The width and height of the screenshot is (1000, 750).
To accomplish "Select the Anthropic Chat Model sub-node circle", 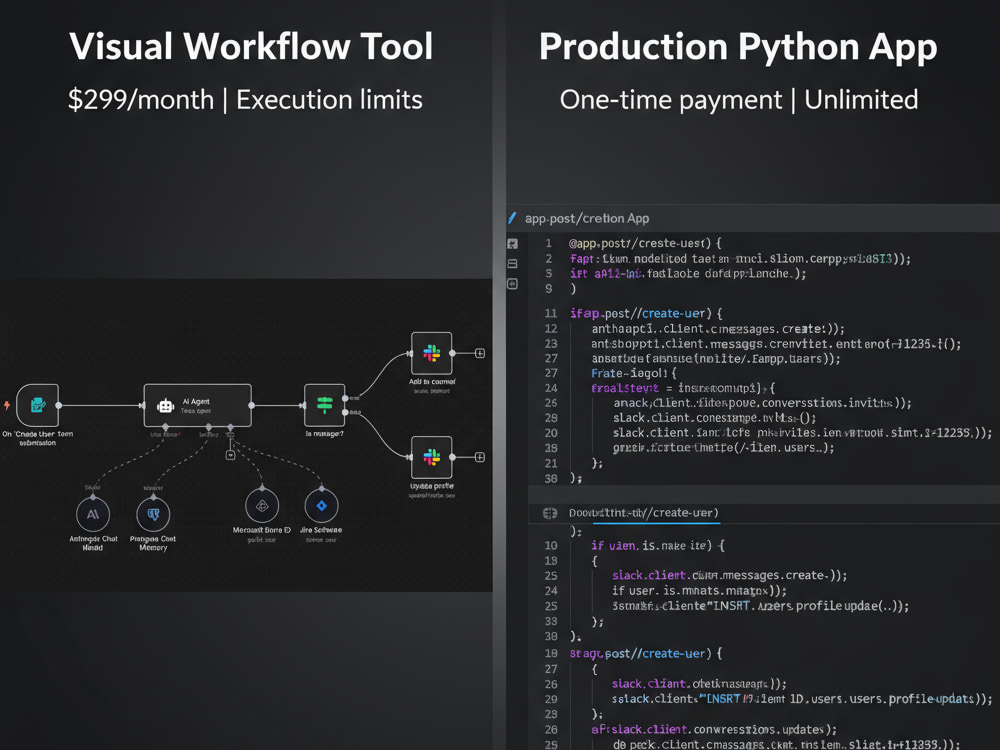I will [x=93, y=514].
